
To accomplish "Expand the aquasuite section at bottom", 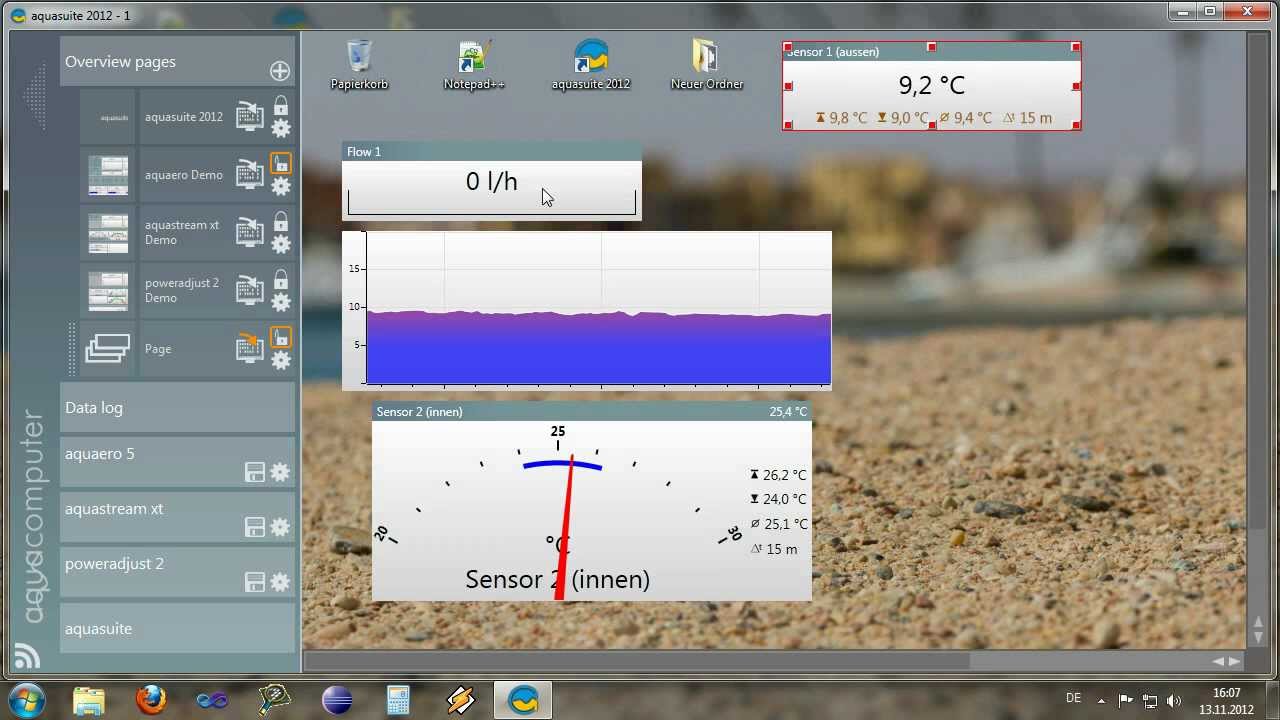I will point(178,628).
